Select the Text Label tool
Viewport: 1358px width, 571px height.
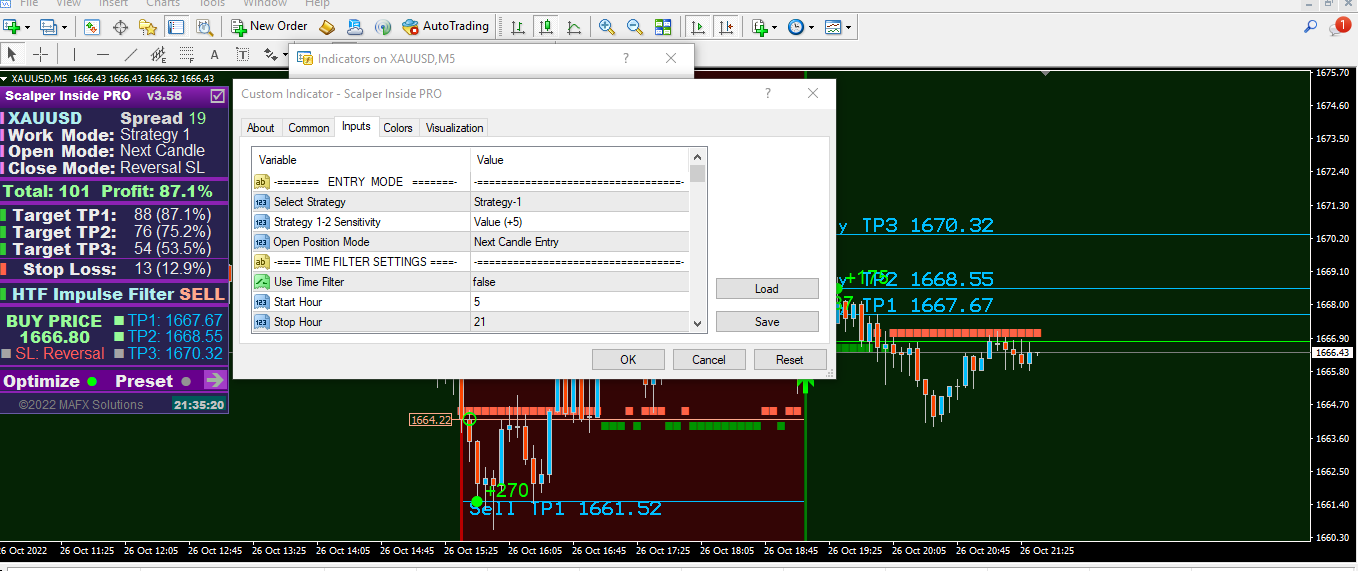(x=242, y=54)
